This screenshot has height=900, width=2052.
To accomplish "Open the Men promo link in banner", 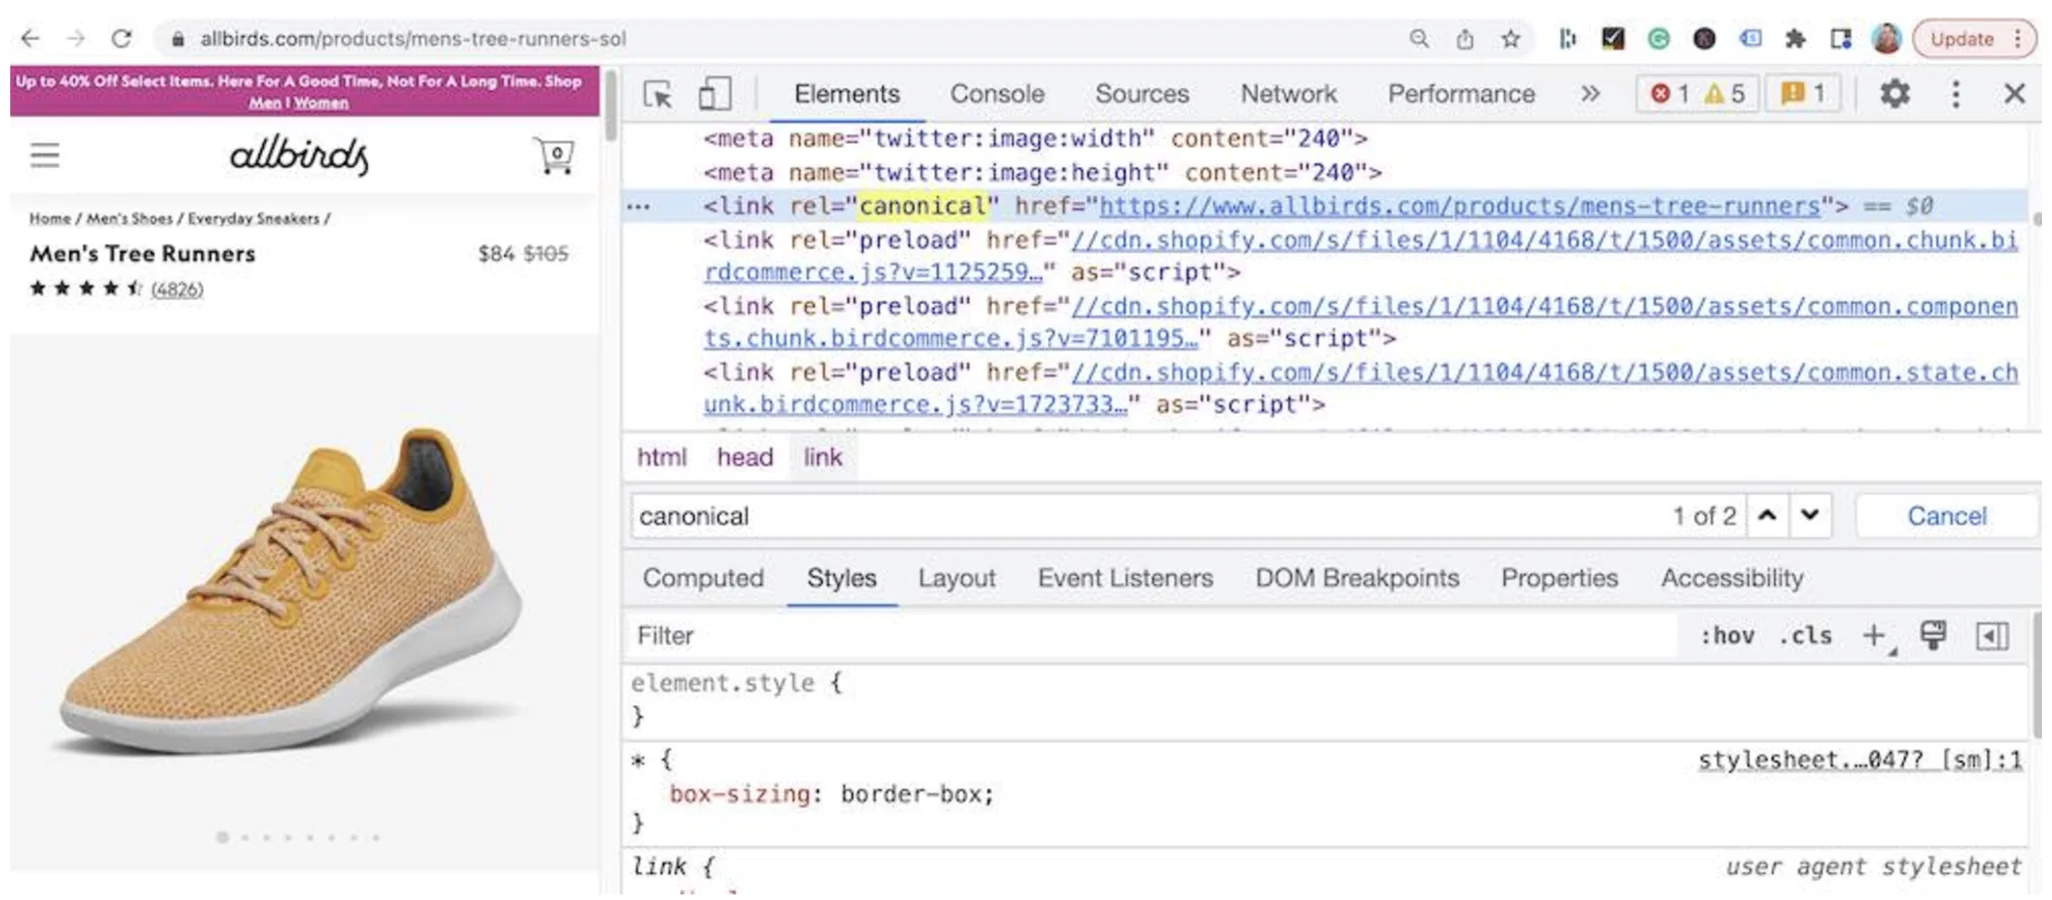I will point(265,103).
